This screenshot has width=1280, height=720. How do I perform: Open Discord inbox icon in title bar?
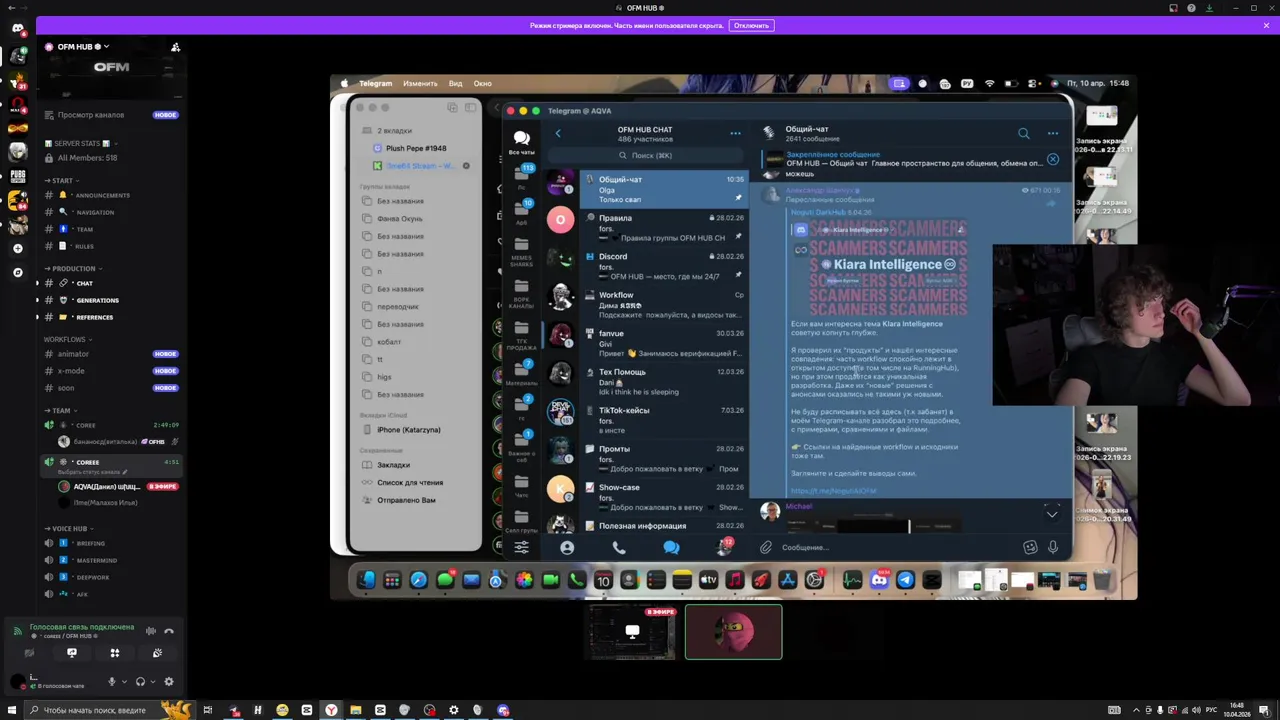click(1173, 8)
